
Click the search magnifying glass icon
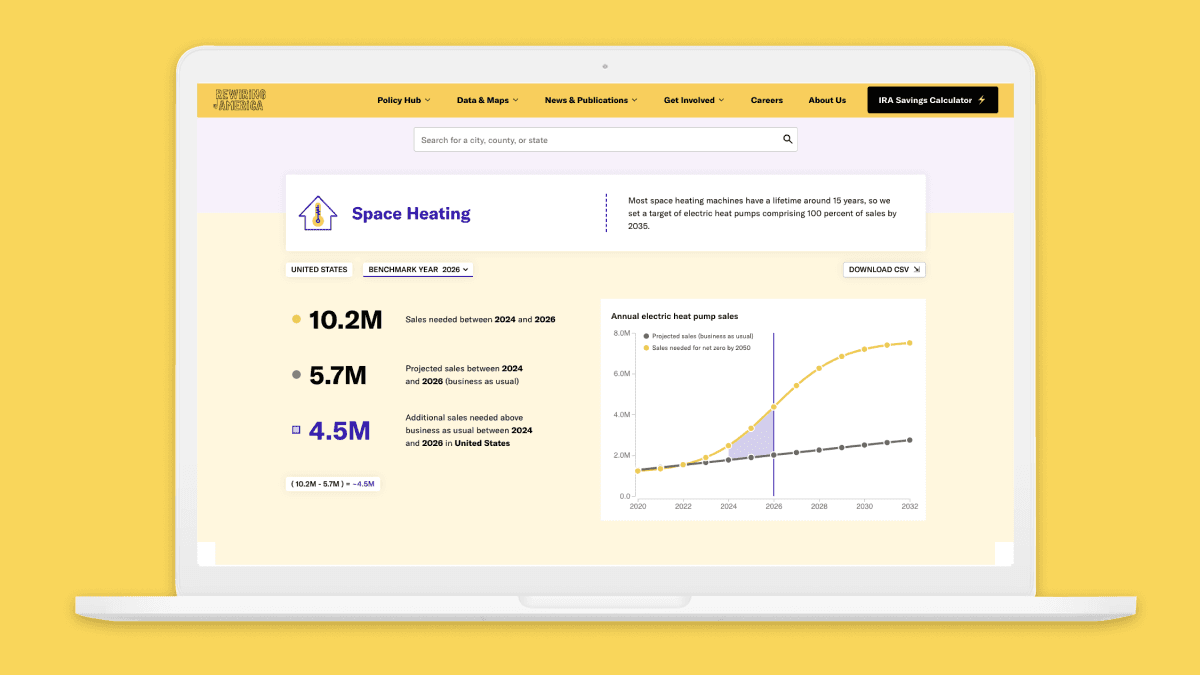coord(787,140)
